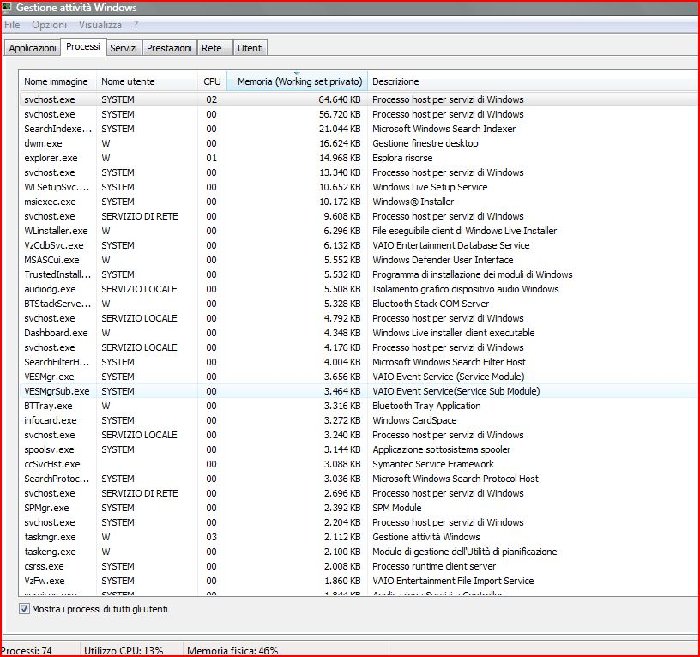Select the spoolsv.exe process

[358, 449]
